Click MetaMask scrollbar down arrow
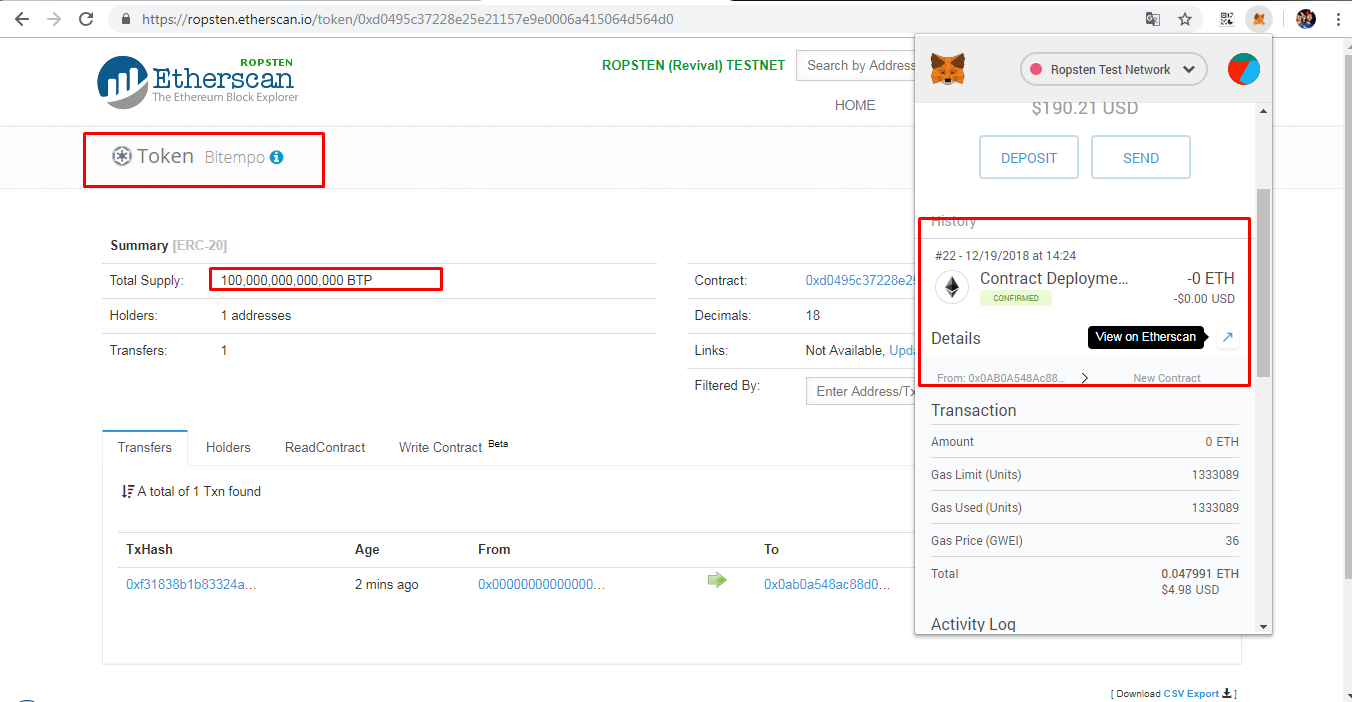Image resolution: width=1352 pixels, height=702 pixels. click(x=1263, y=626)
